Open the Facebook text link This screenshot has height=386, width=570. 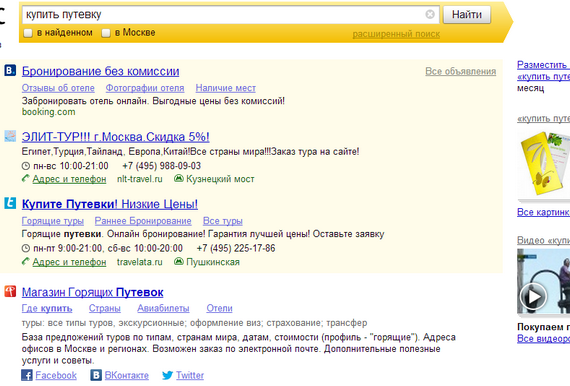click(56, 375)
